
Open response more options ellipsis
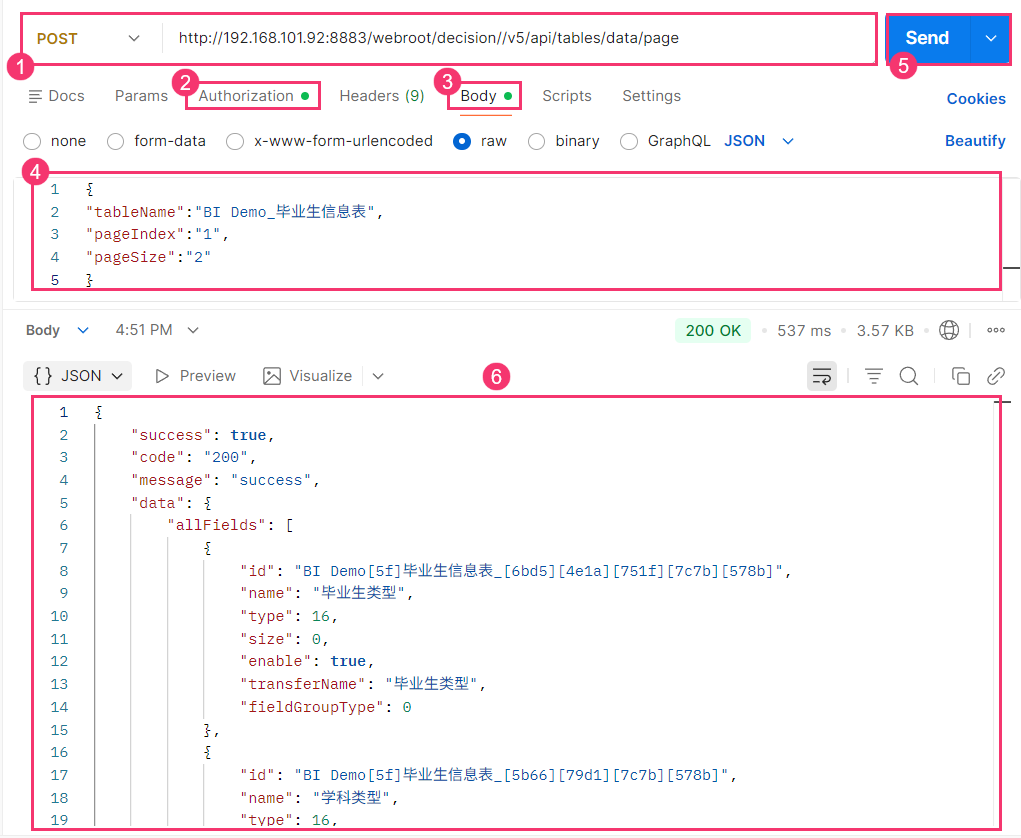[x=996, y=330]
